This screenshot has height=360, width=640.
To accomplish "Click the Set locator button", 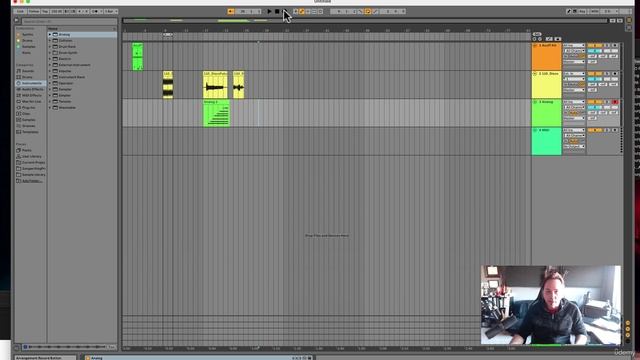I will tap(537, 34).
